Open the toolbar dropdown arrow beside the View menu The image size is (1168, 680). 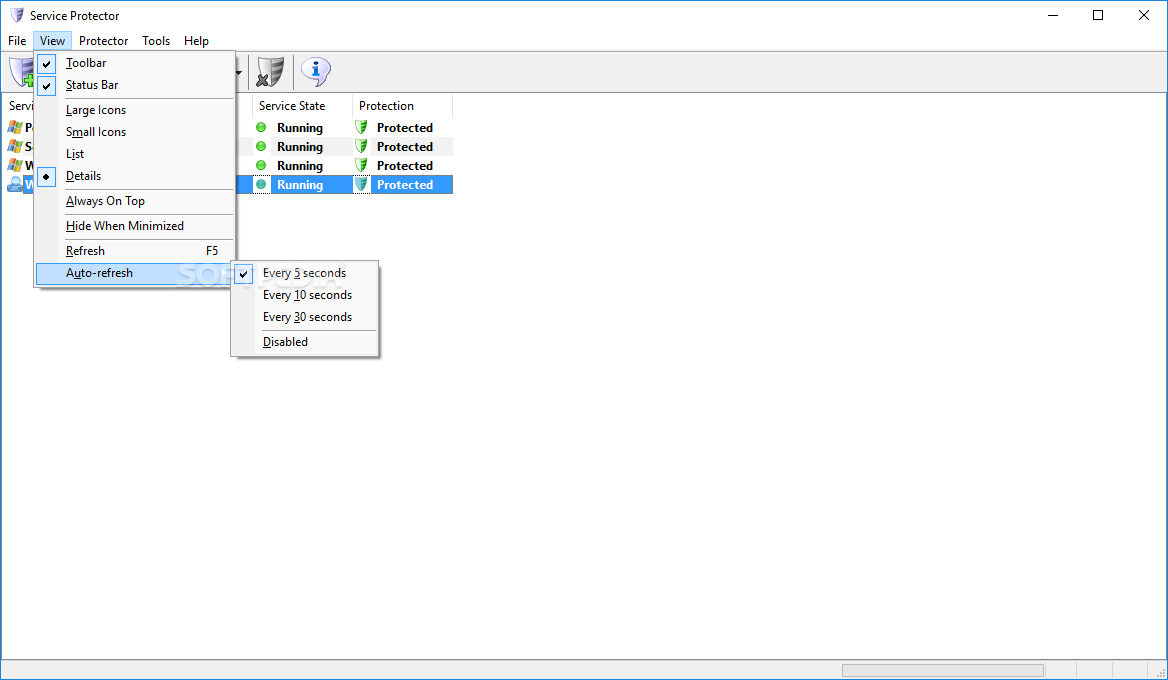click(x=239, y=72)
